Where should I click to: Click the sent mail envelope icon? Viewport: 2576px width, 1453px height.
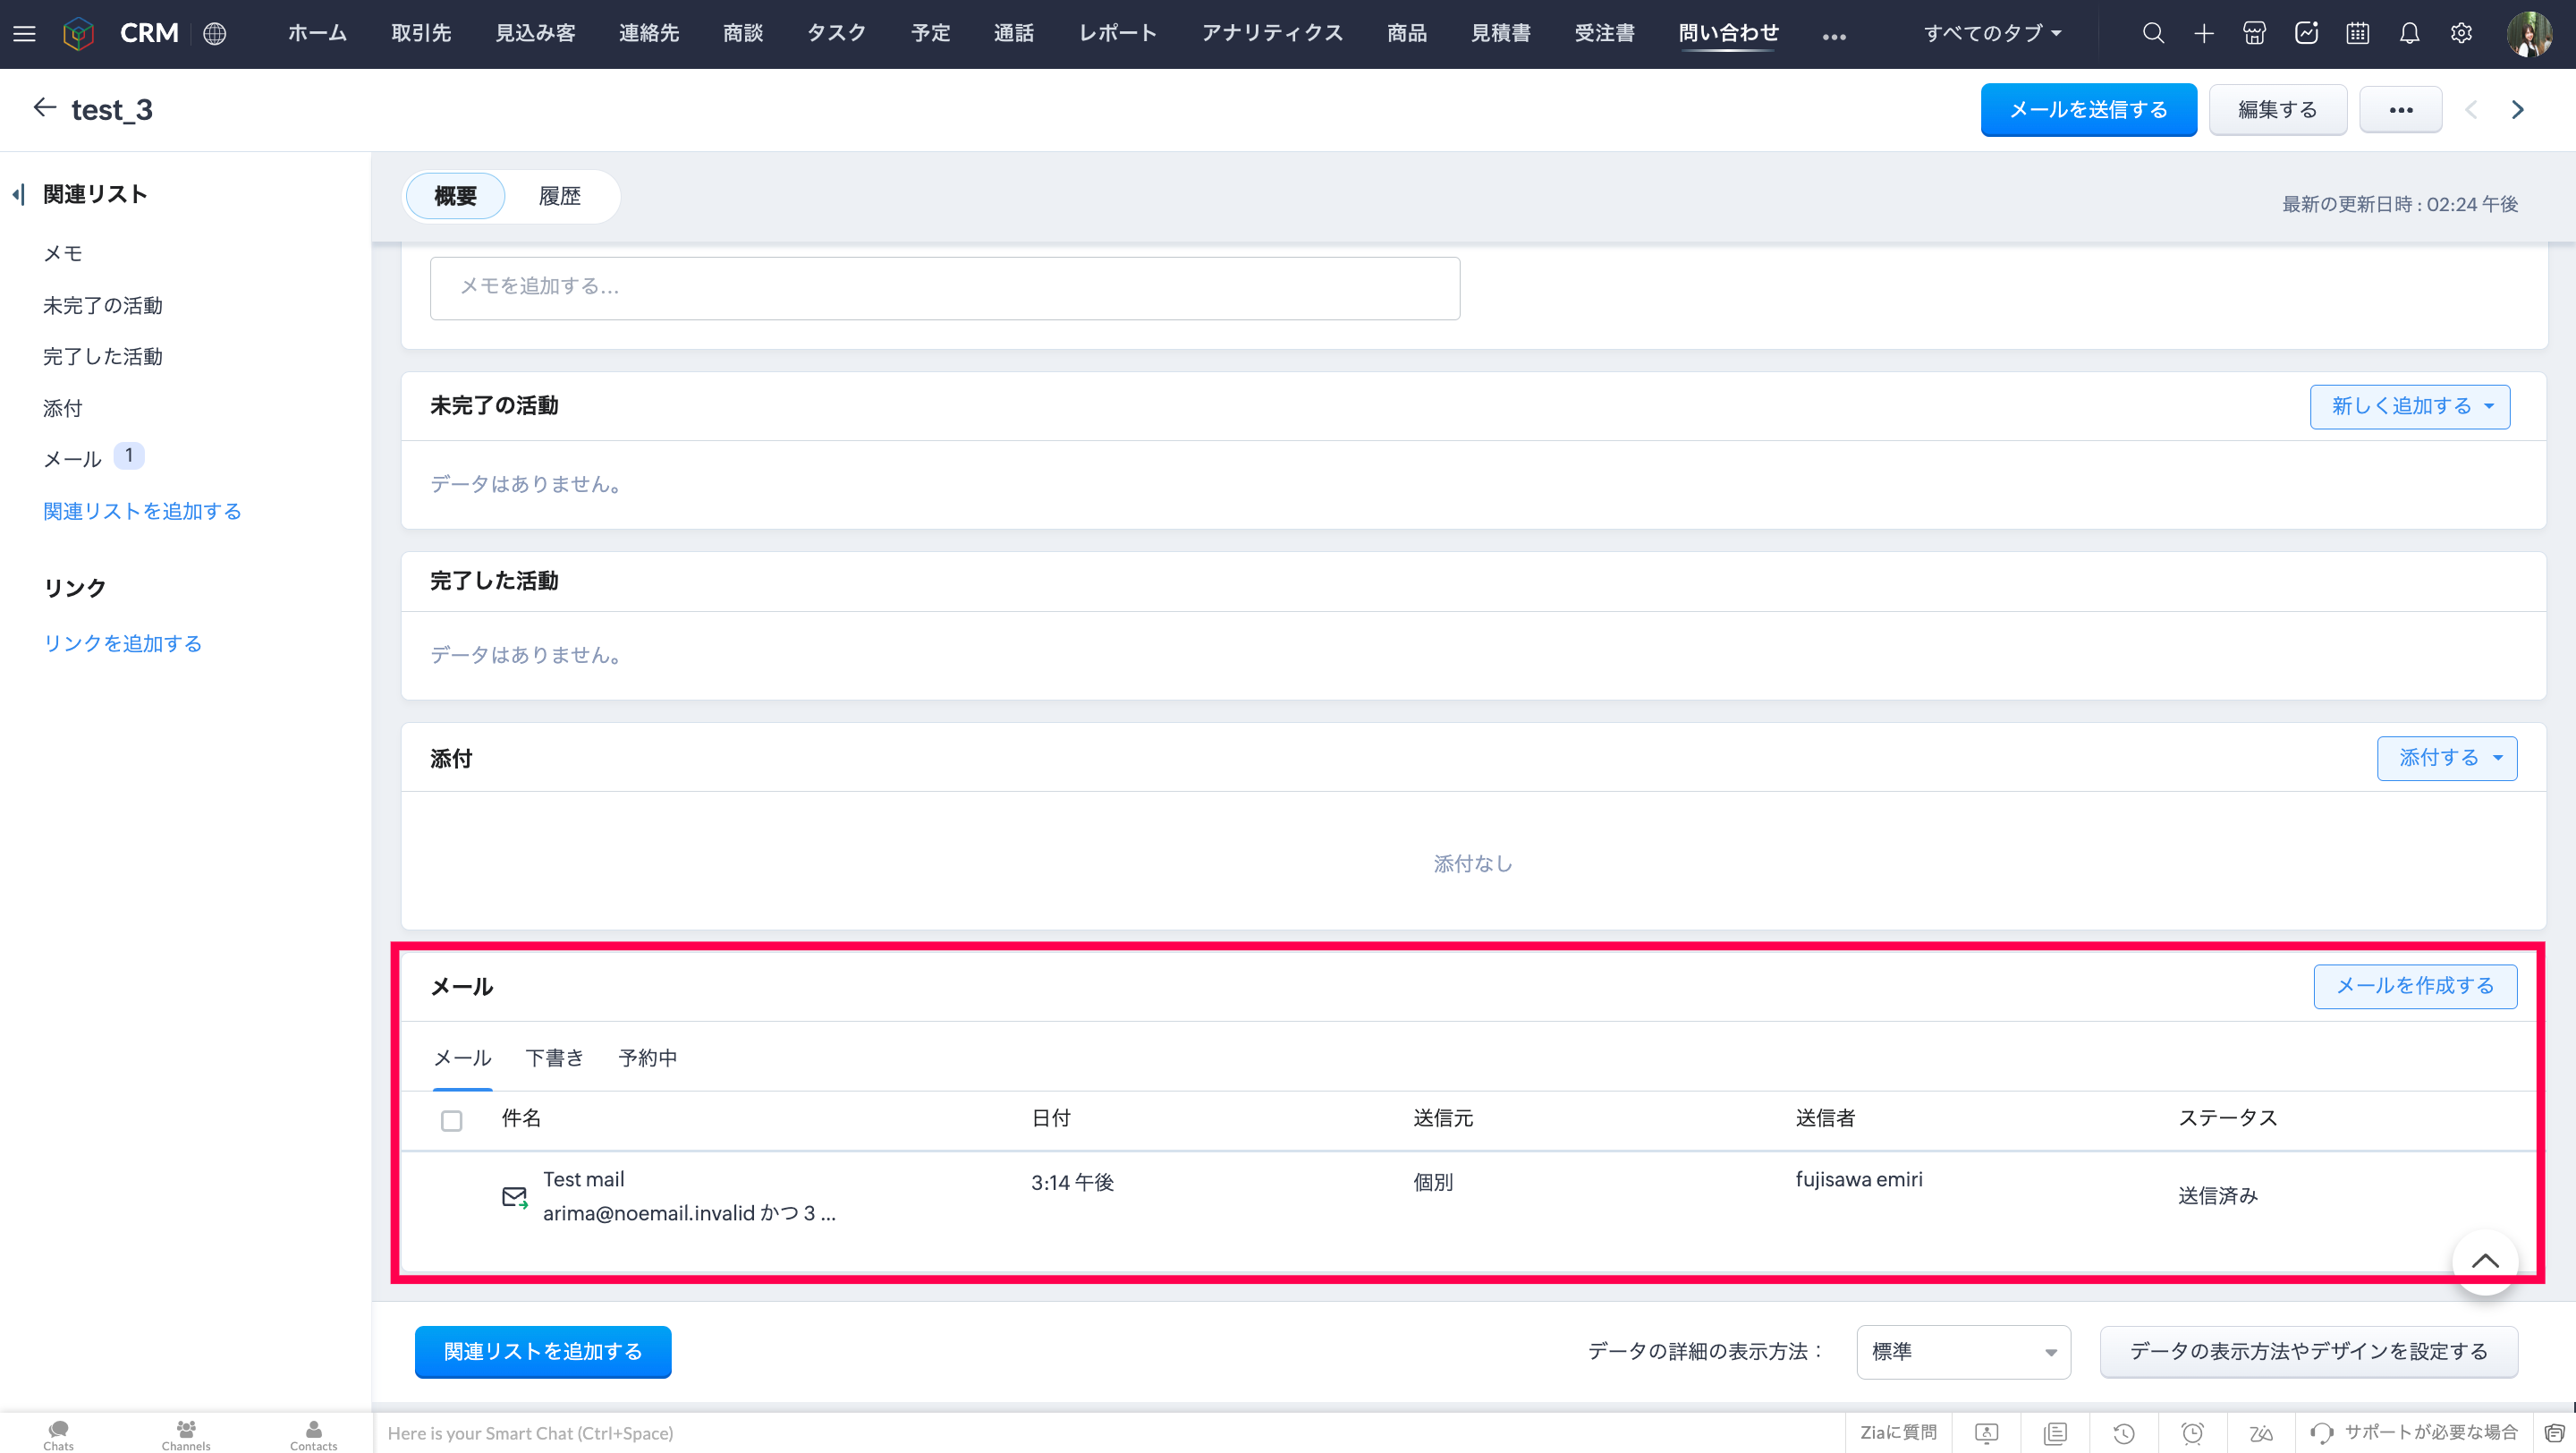click(x=514, y=1197)
